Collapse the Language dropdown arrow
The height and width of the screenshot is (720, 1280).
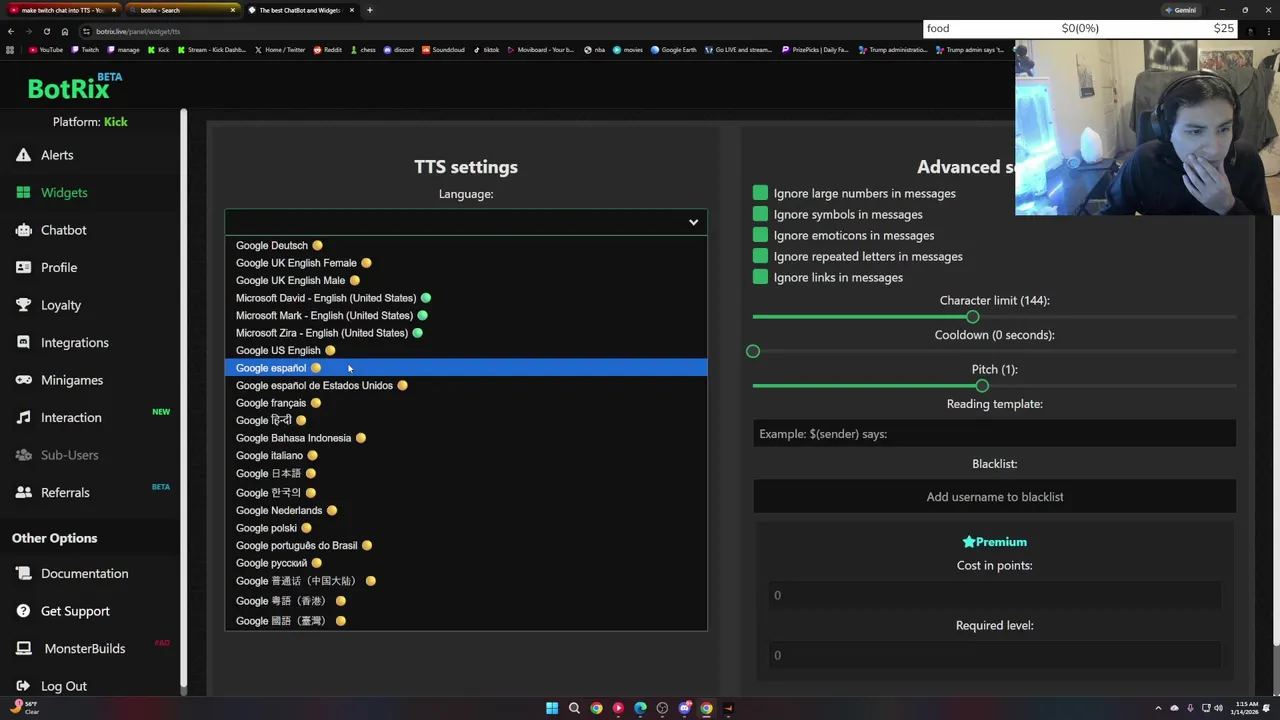(693, 222)
